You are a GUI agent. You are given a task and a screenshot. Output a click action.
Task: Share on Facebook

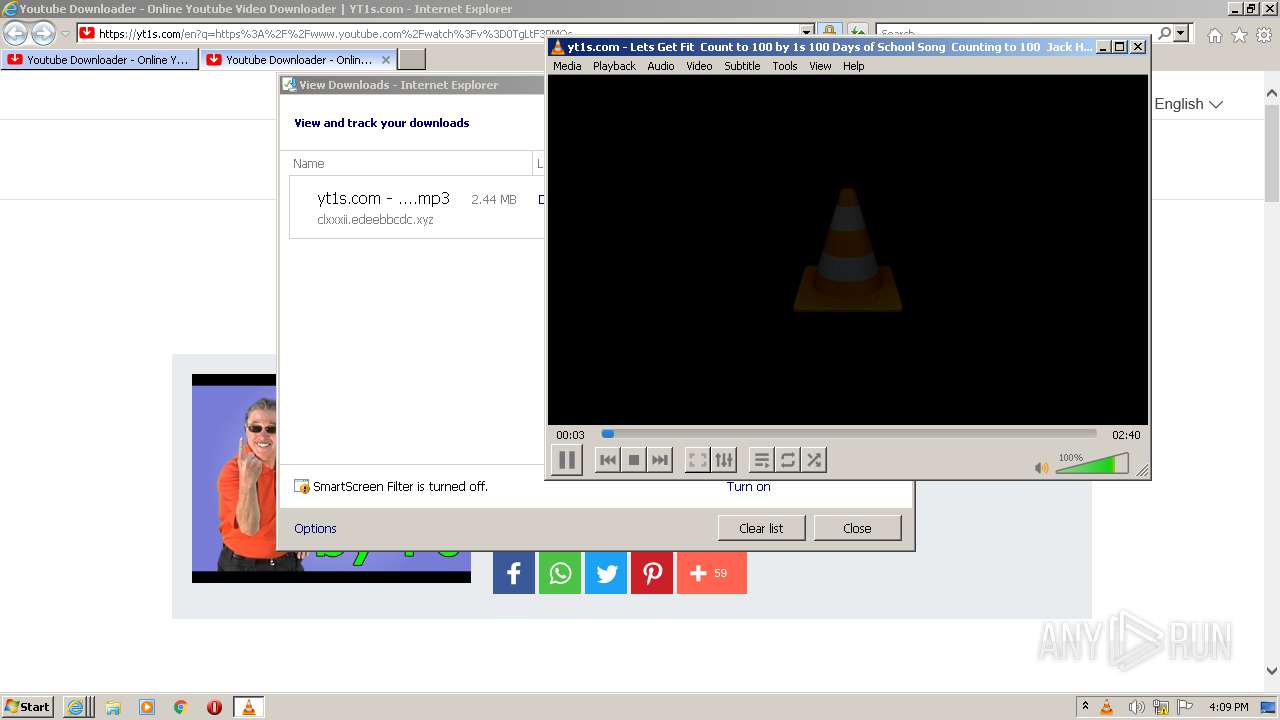point(514,573)
